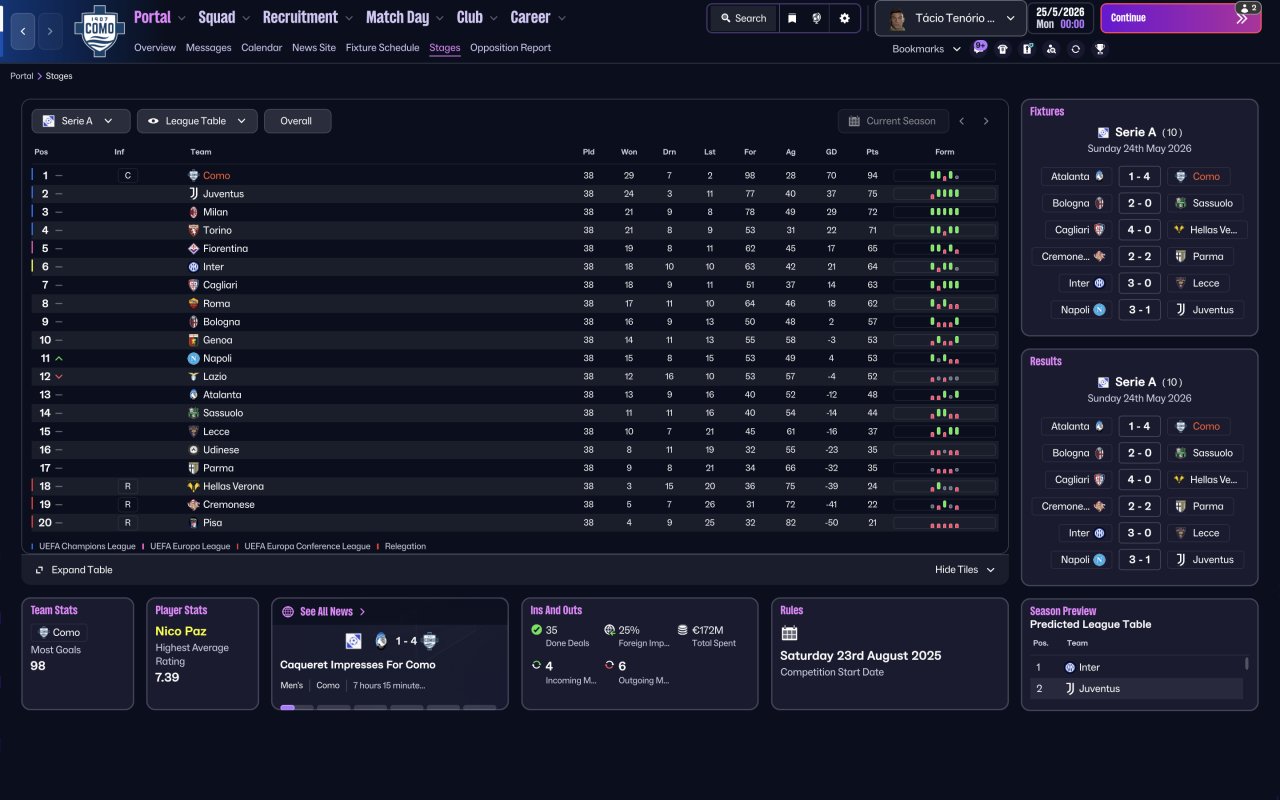The height and width of the screenshot is (800, 1280).
Task: Click Napoli badge in league table row
Action: pyautogui.click(x=193, y=358)
